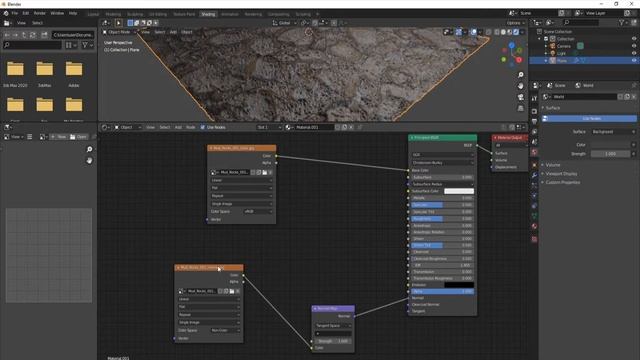Select rendered viewport shading sphere
The width and height of the screenshot is (640, 360).
(x=516, y=32)
